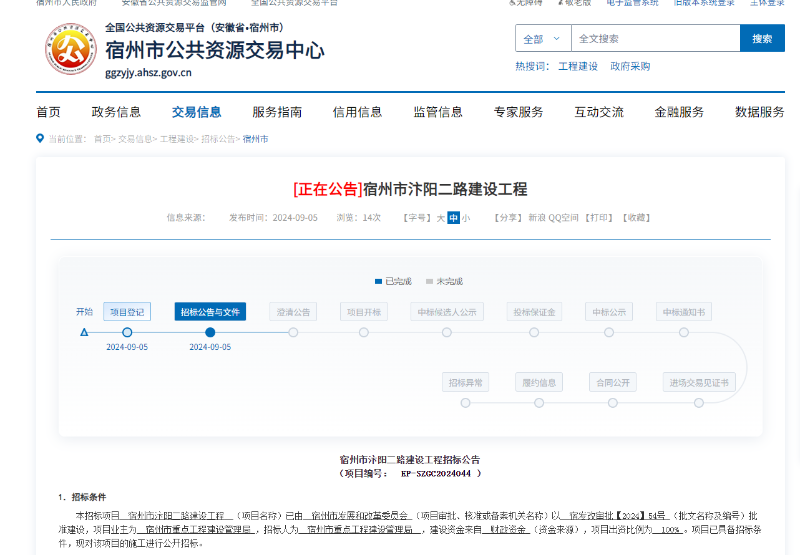Click the 浏览：14次 view count
The height and width of the screenshot is (555, 800).
coord(359,218)
